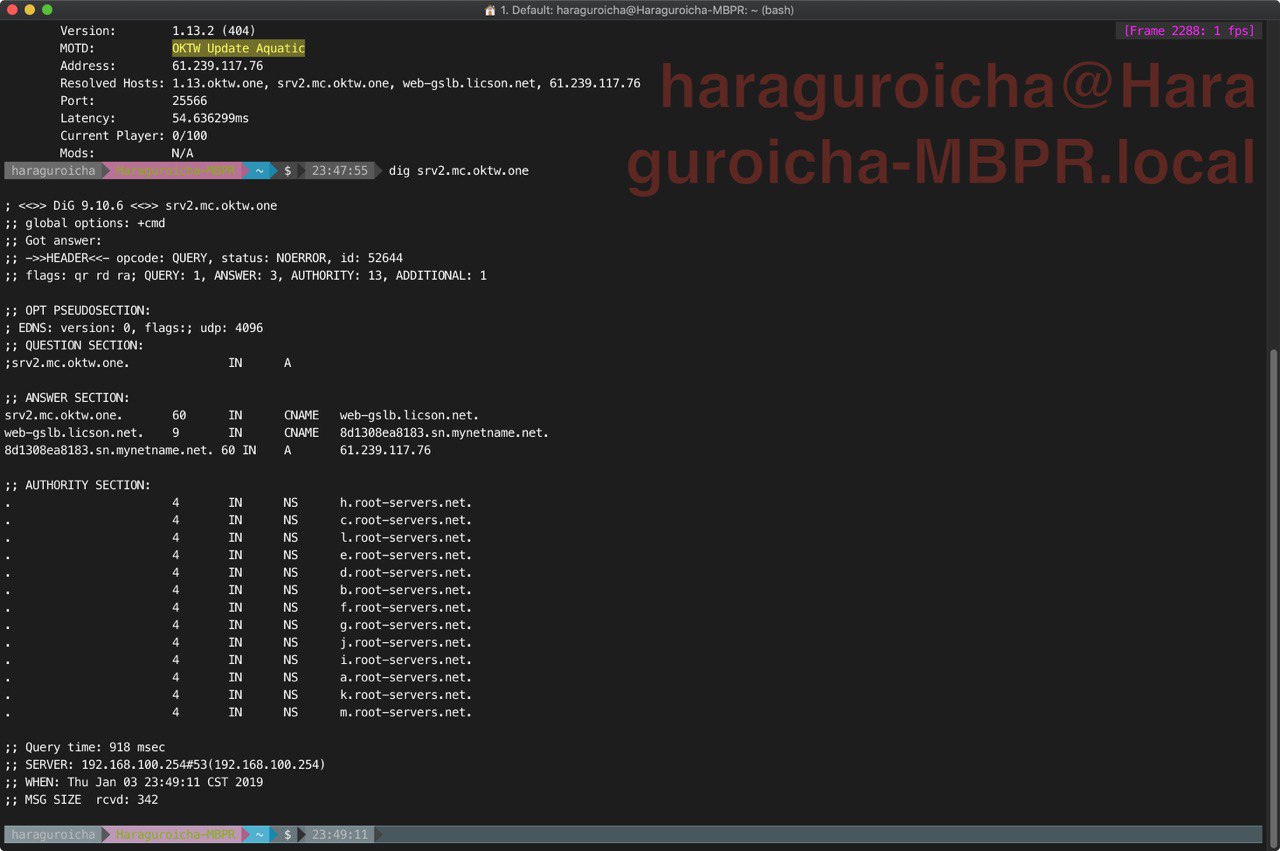The width and height of the screenshot is (1280, 851).
Task: Click k.root-servers.net. entry
Action: [x=406, y=695]
